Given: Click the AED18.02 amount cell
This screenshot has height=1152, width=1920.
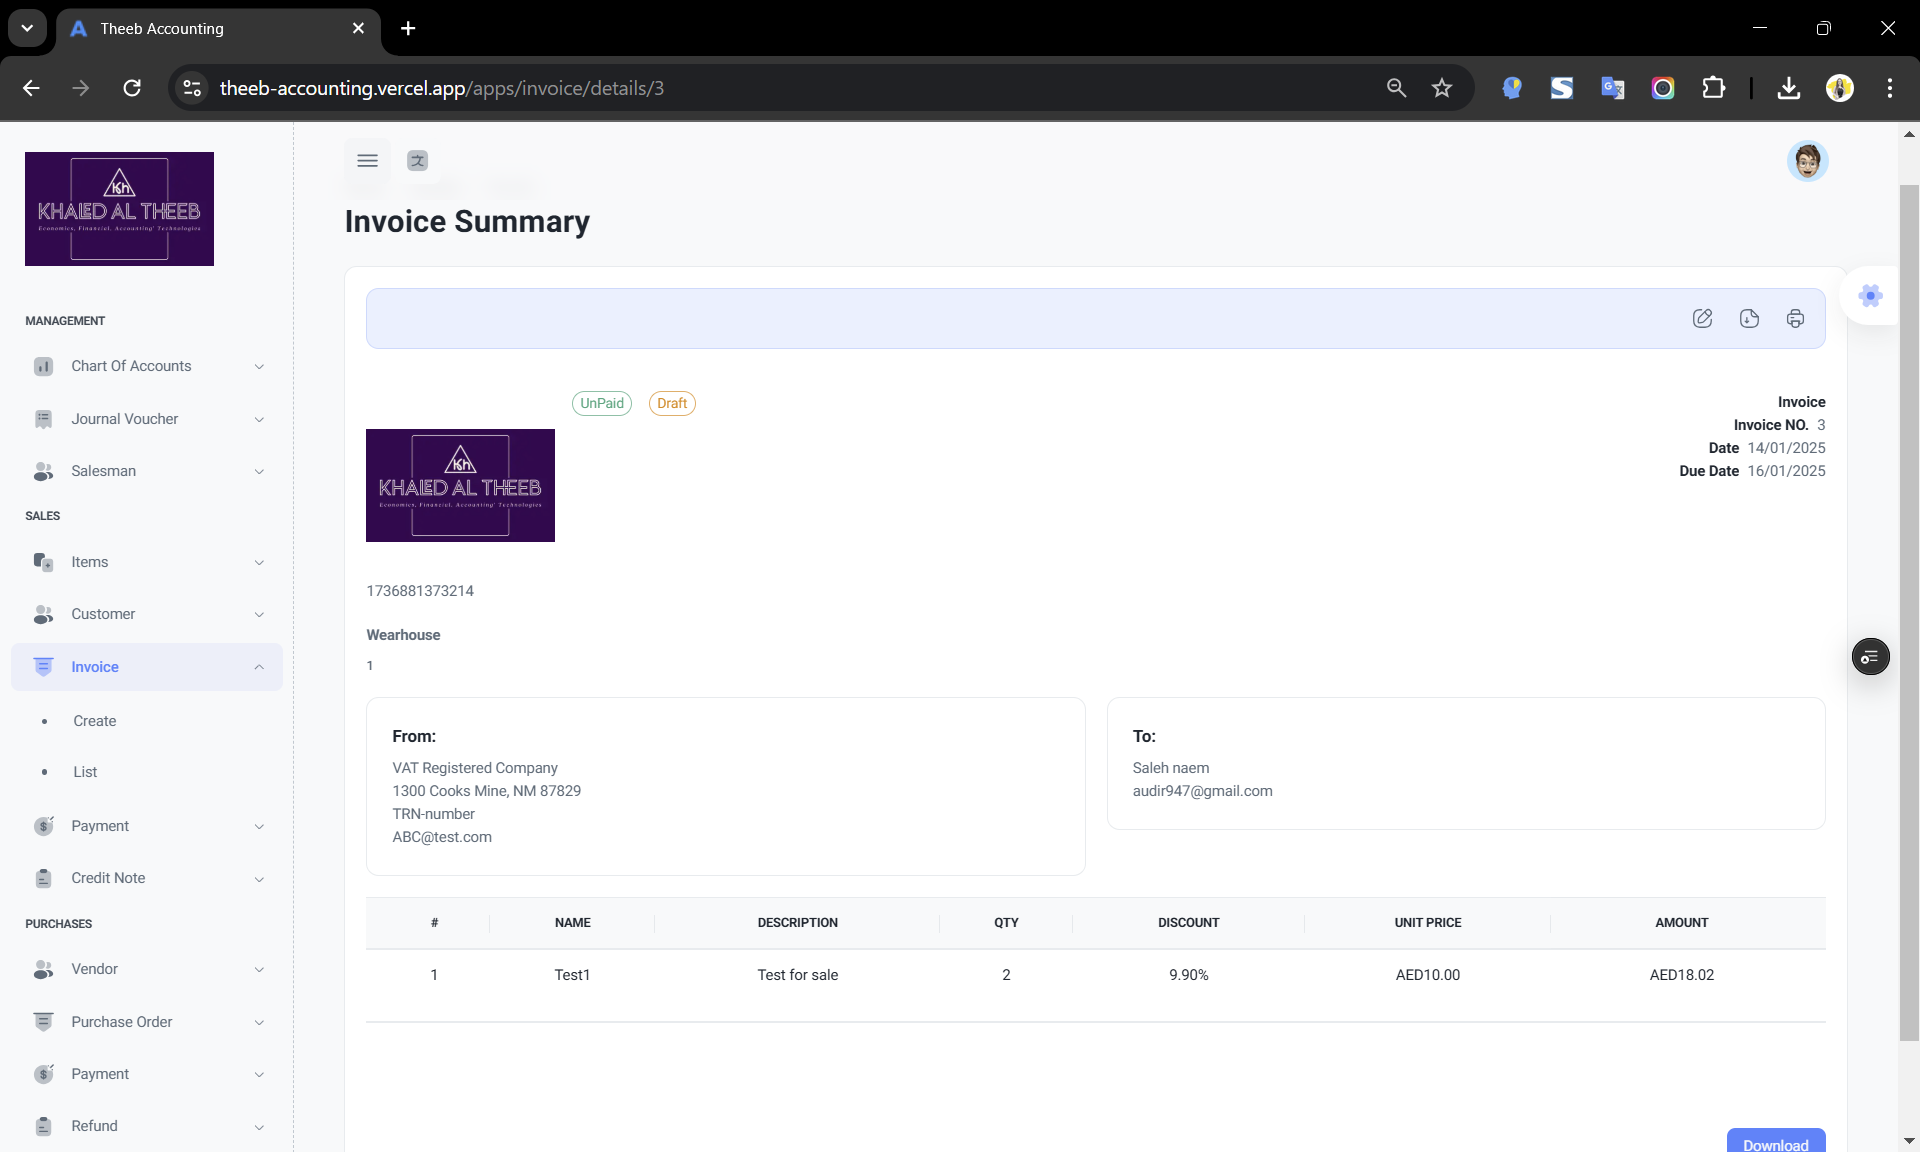Looking at the screenshot, I should (x=1681, y=975).
